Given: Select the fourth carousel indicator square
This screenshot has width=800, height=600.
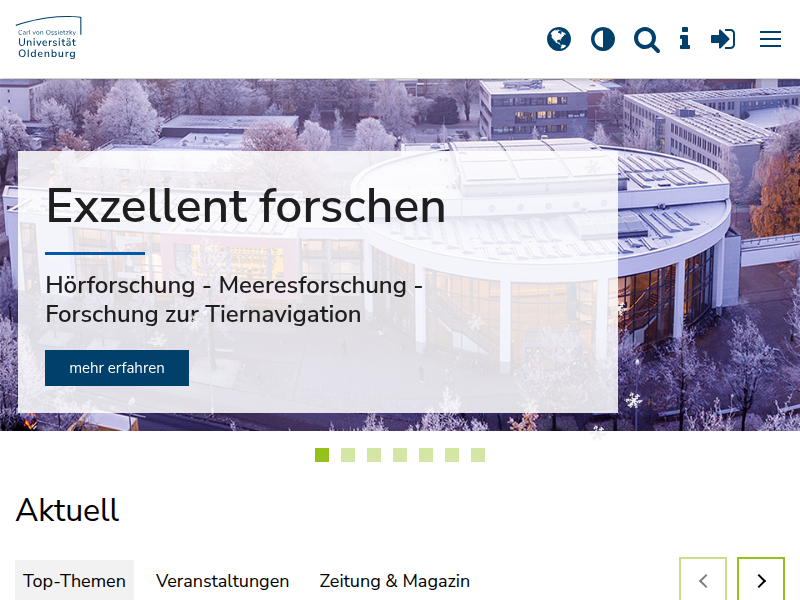Looking at the screenshot, I should click(400, 455).
